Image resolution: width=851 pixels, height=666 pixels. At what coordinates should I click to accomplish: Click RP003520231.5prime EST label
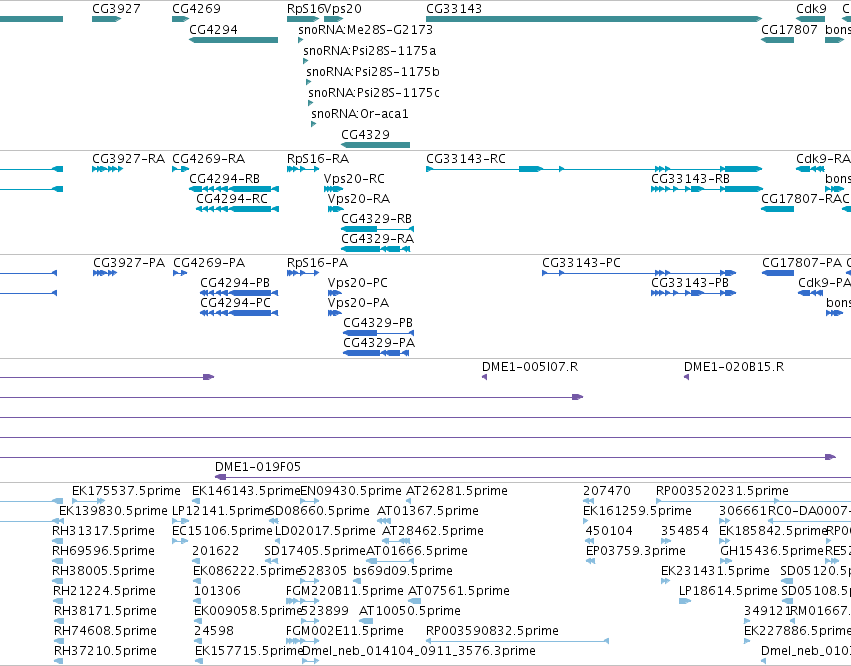pos(722,491)
